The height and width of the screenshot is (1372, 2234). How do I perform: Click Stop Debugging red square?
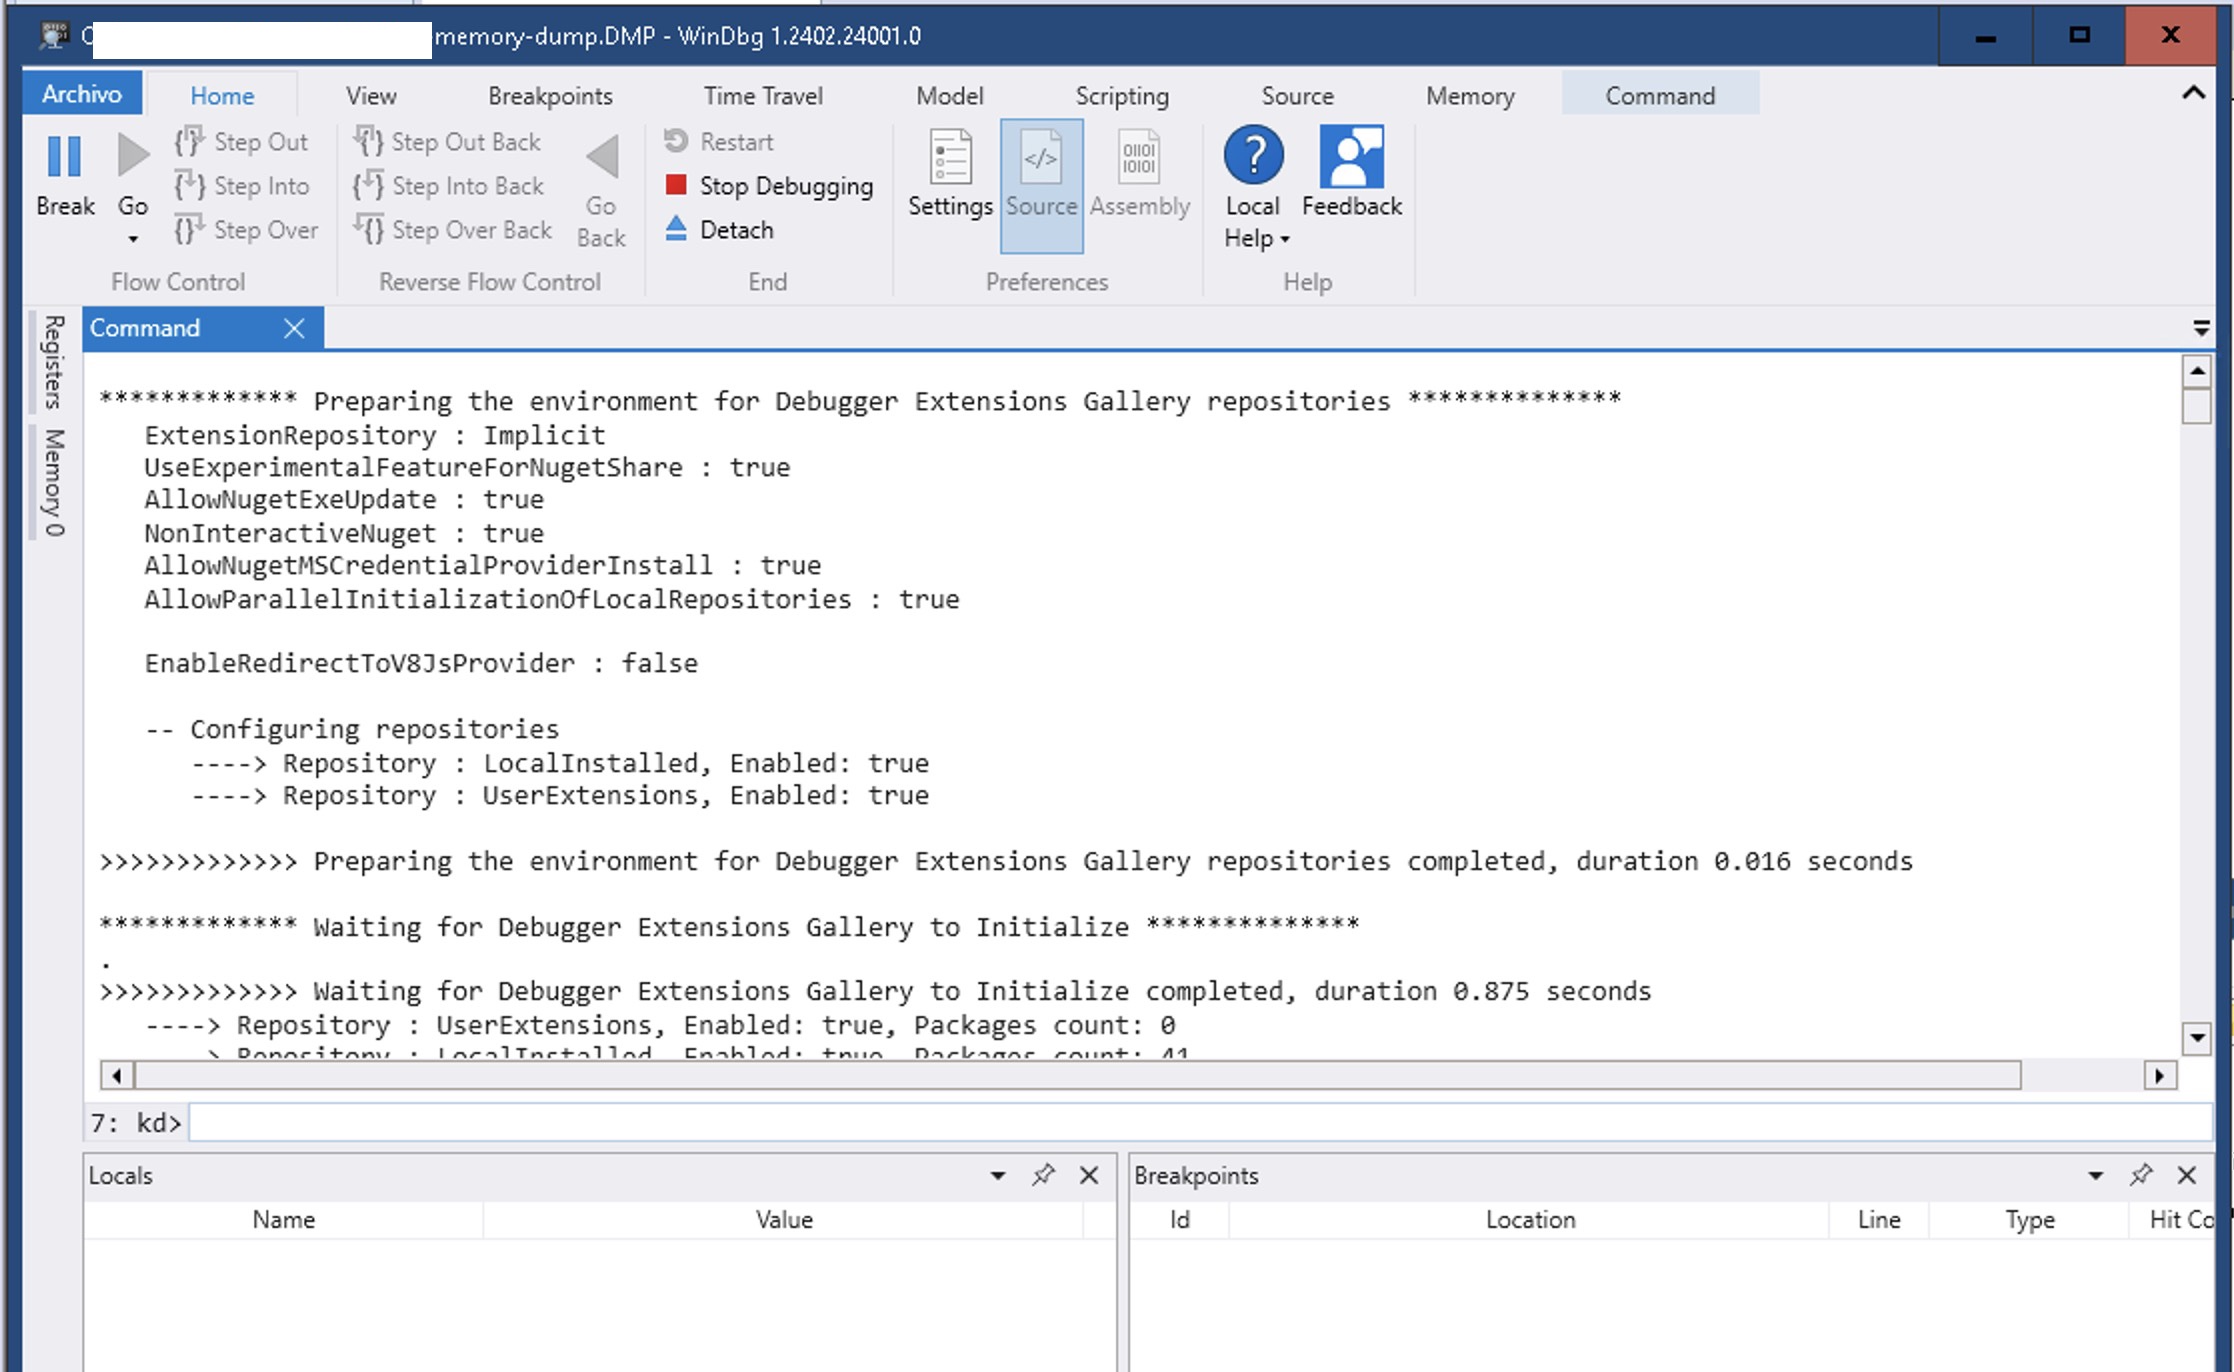pyautogui.click(x=676, y=185)
